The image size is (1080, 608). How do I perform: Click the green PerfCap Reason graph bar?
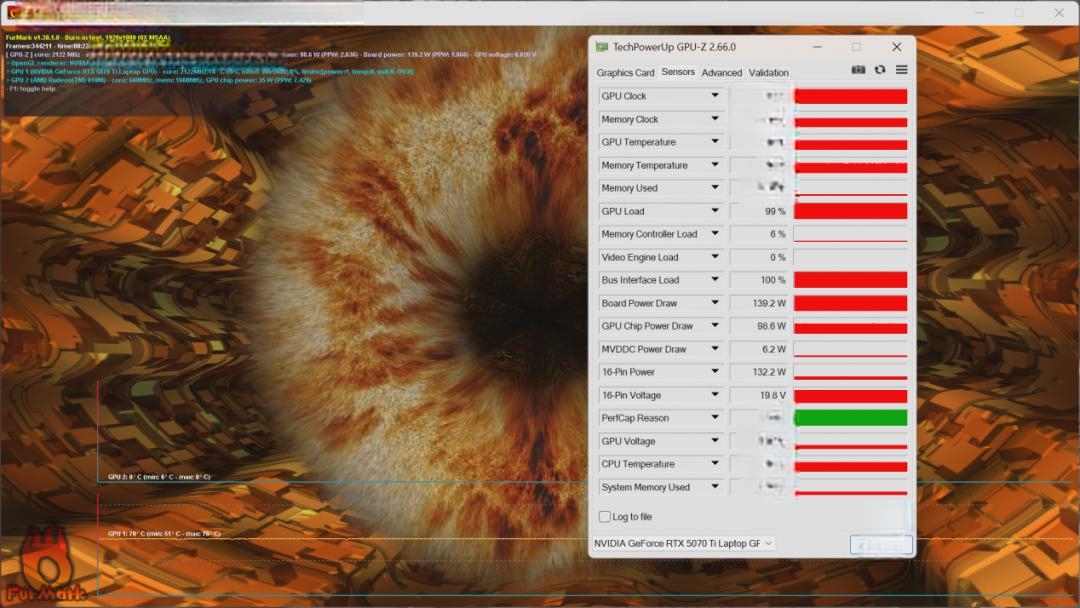(x=851, y=418)
